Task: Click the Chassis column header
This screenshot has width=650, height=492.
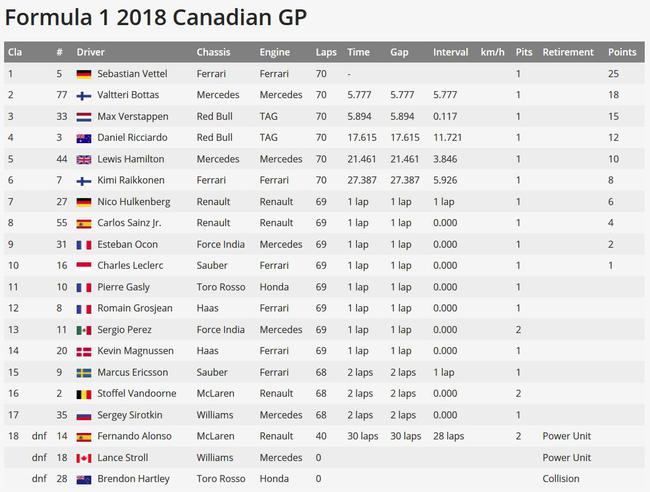Action: coord(213,52)
